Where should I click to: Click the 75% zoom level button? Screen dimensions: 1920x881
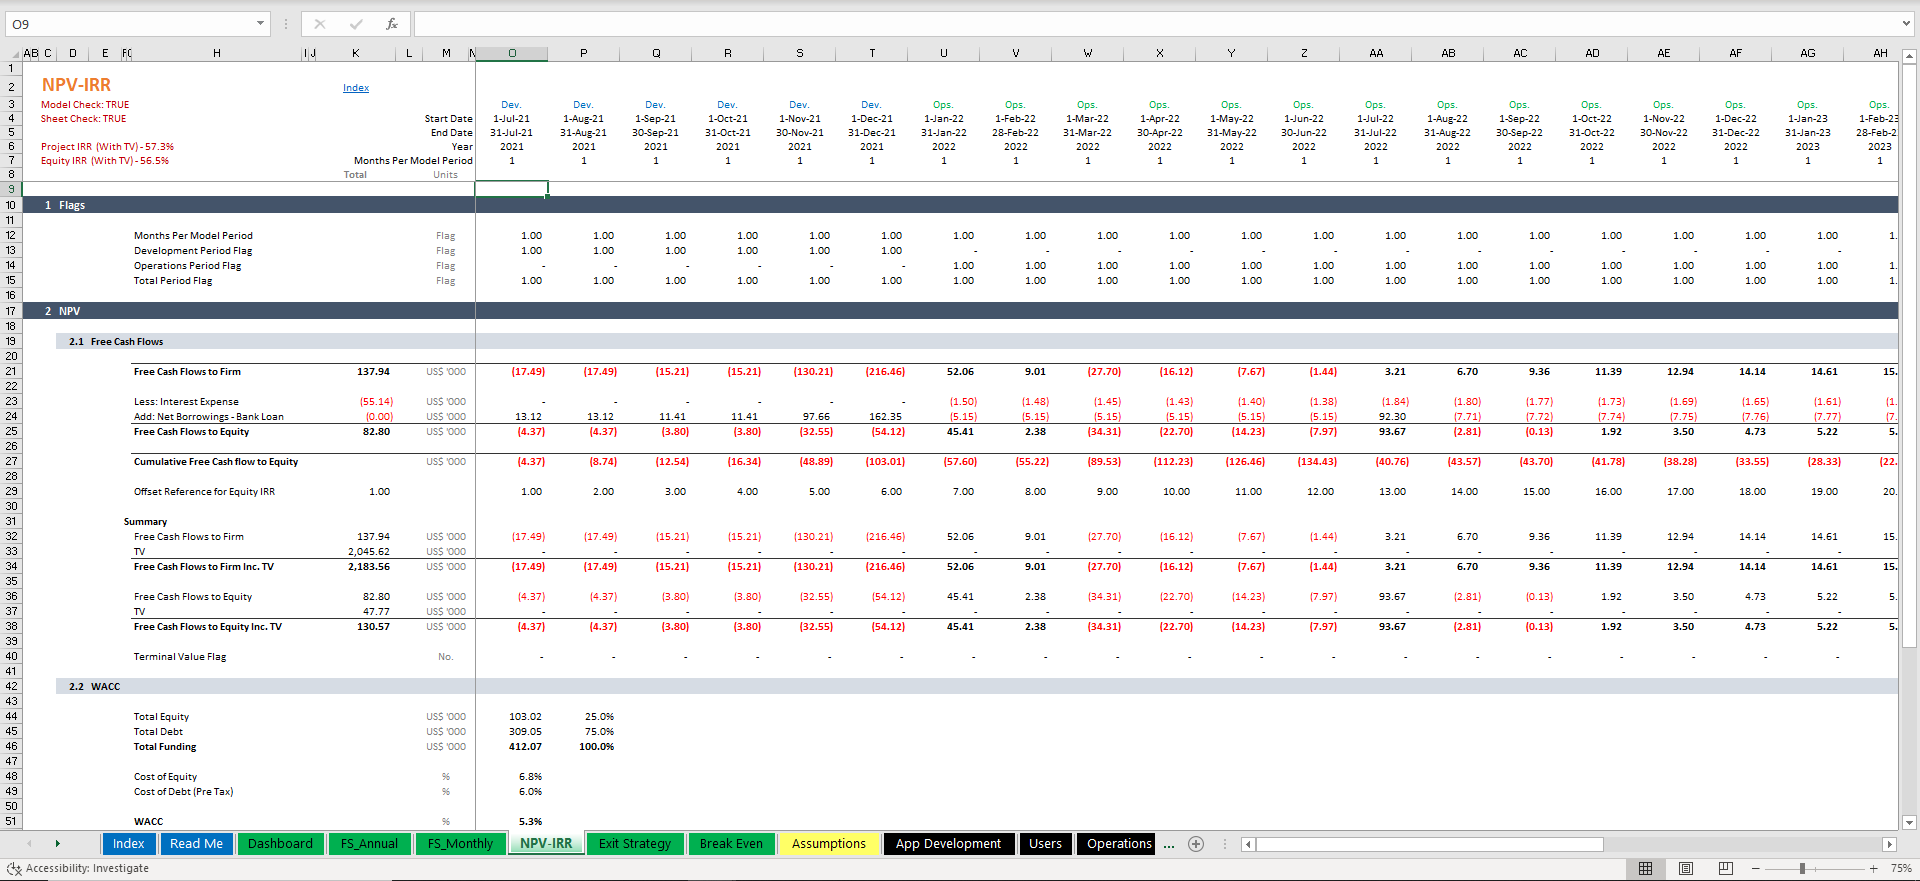[x=1901, y=869]
